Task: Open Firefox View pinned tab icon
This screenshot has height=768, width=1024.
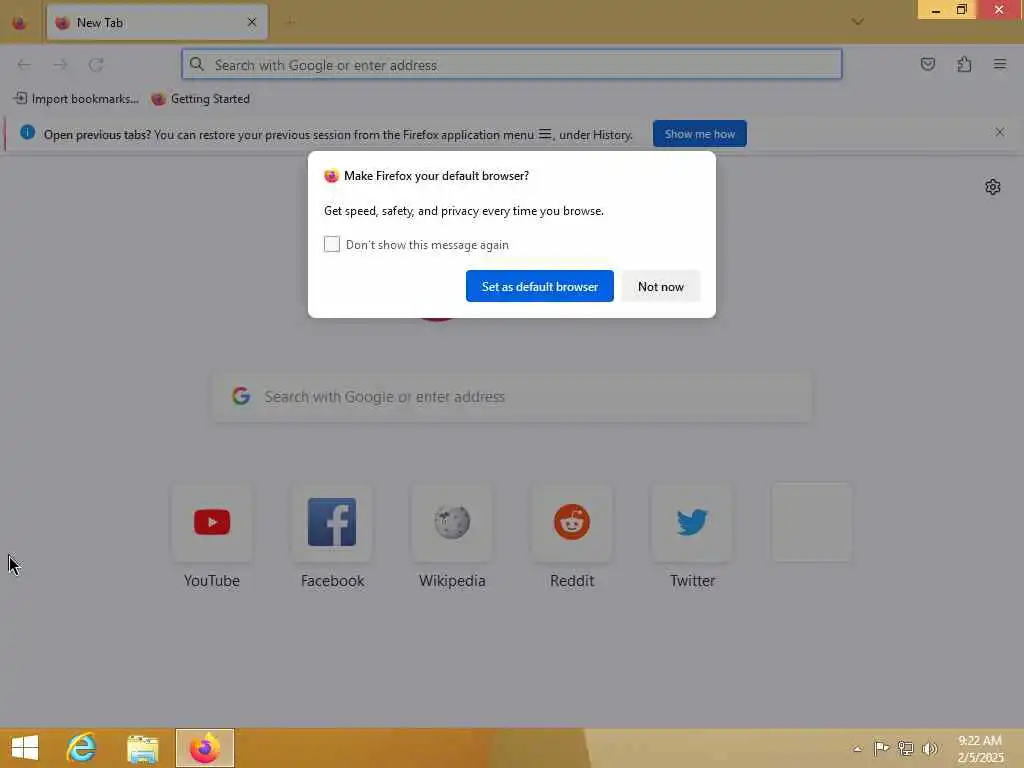Action: click(x=19, y=23)
